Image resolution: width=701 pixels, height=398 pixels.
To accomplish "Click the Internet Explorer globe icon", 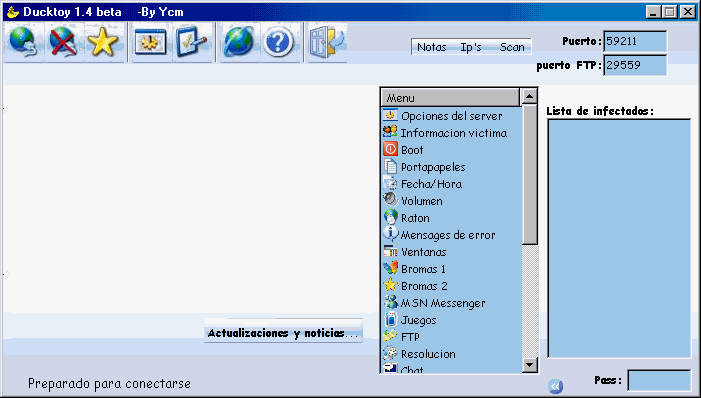I will pos(239,42).
